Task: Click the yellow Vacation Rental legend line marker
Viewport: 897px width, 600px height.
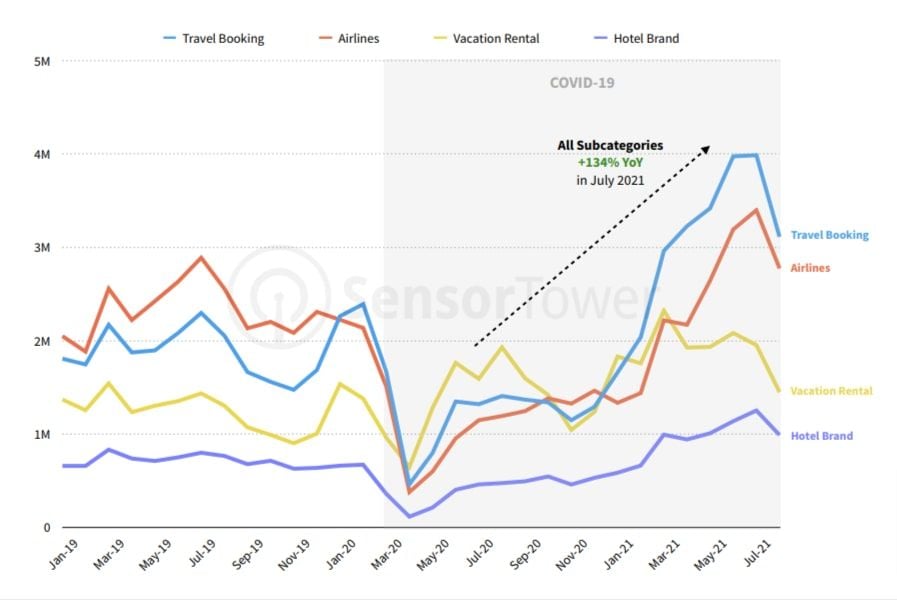Action: pos(439,39)
